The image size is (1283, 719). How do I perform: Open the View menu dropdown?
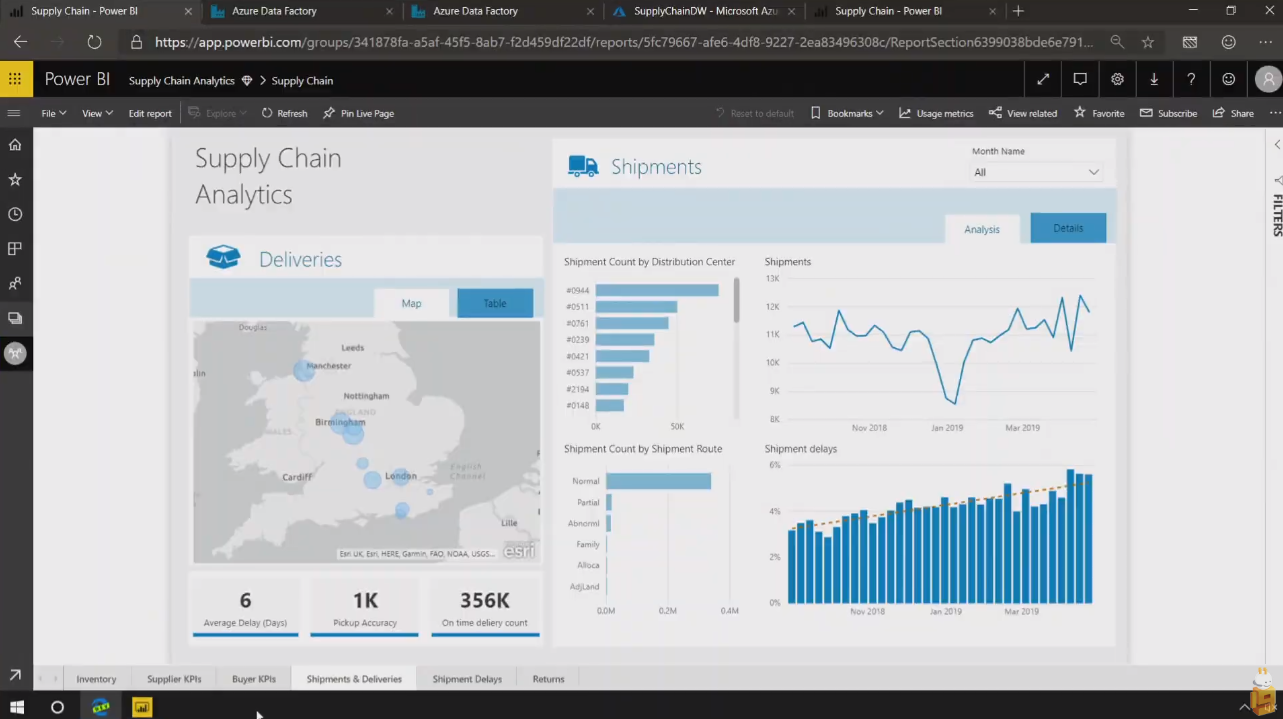[97, 113]
